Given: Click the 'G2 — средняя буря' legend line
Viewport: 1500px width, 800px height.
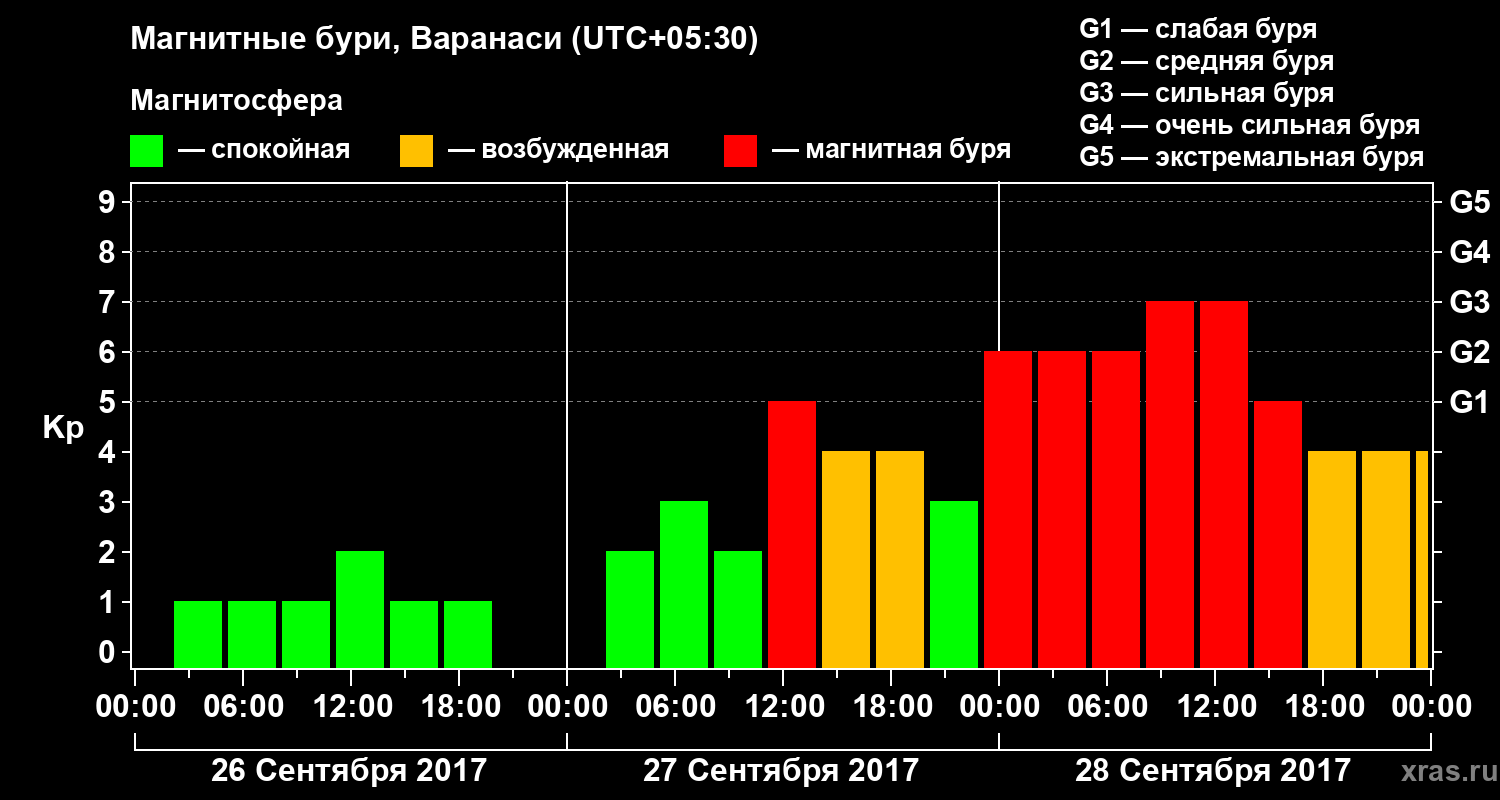Looking at the screenshot, I should click(1206, 61).
